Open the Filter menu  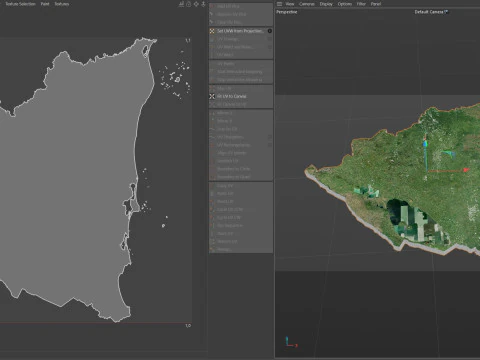361,4
